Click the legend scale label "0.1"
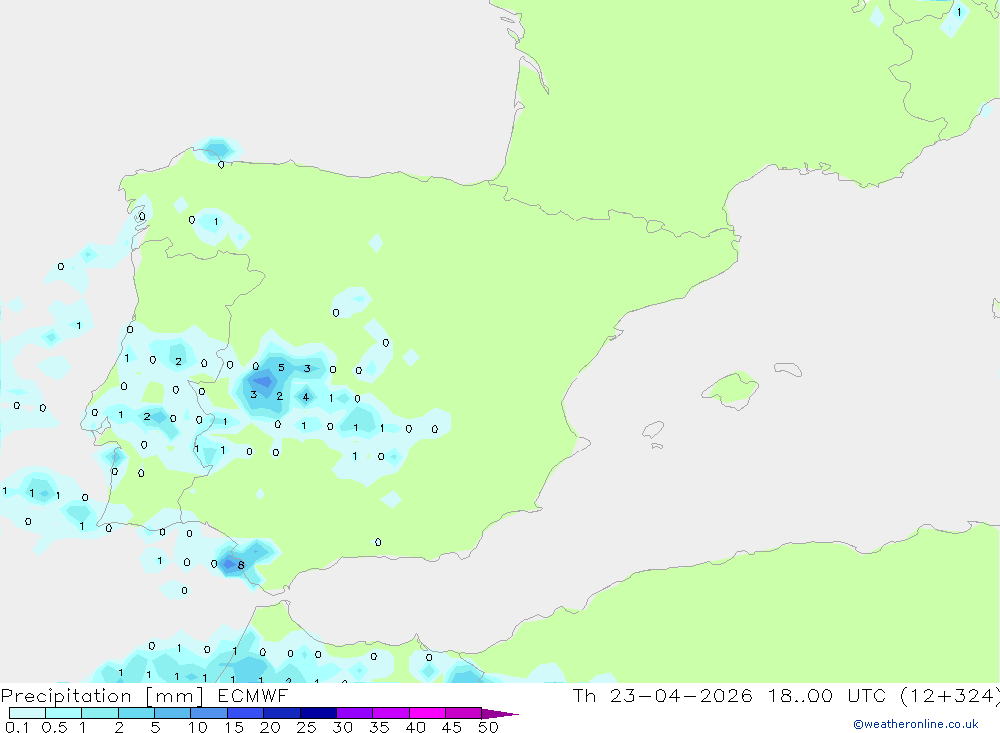The image size is (1000, 733). (17, 727)
